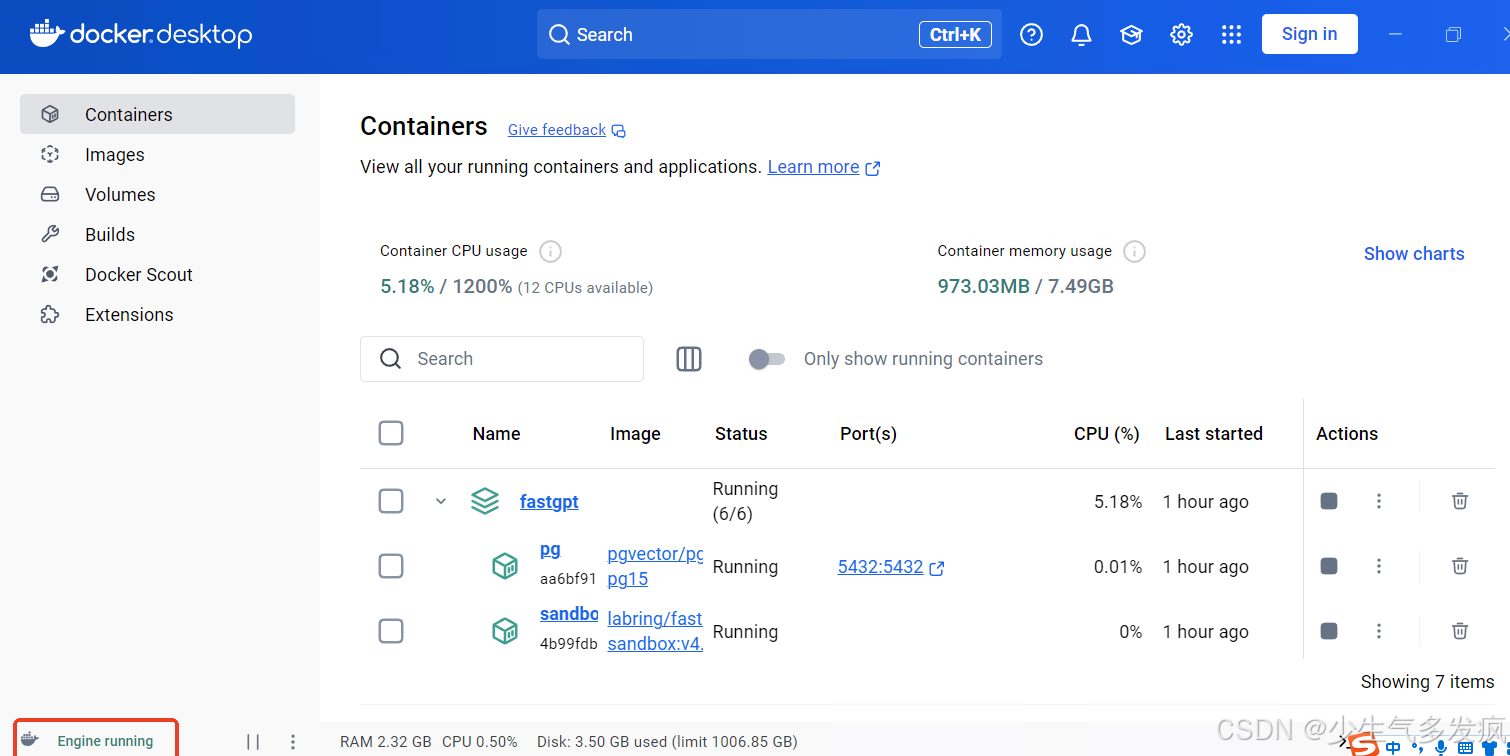Check the sandbox container checkbox

pos(391,631)
